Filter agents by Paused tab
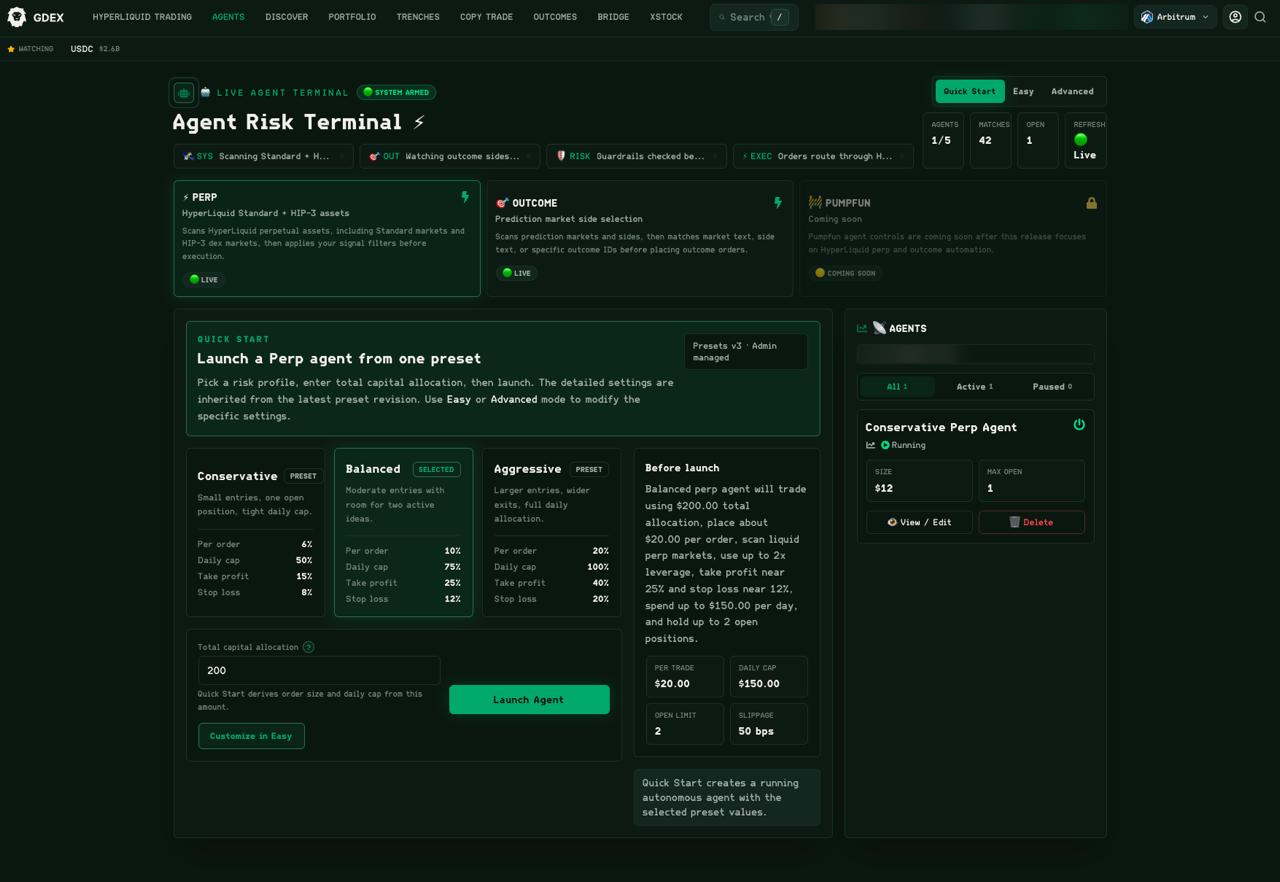1280x882 pixels. pyautogui.click(x=1052, y=386)
